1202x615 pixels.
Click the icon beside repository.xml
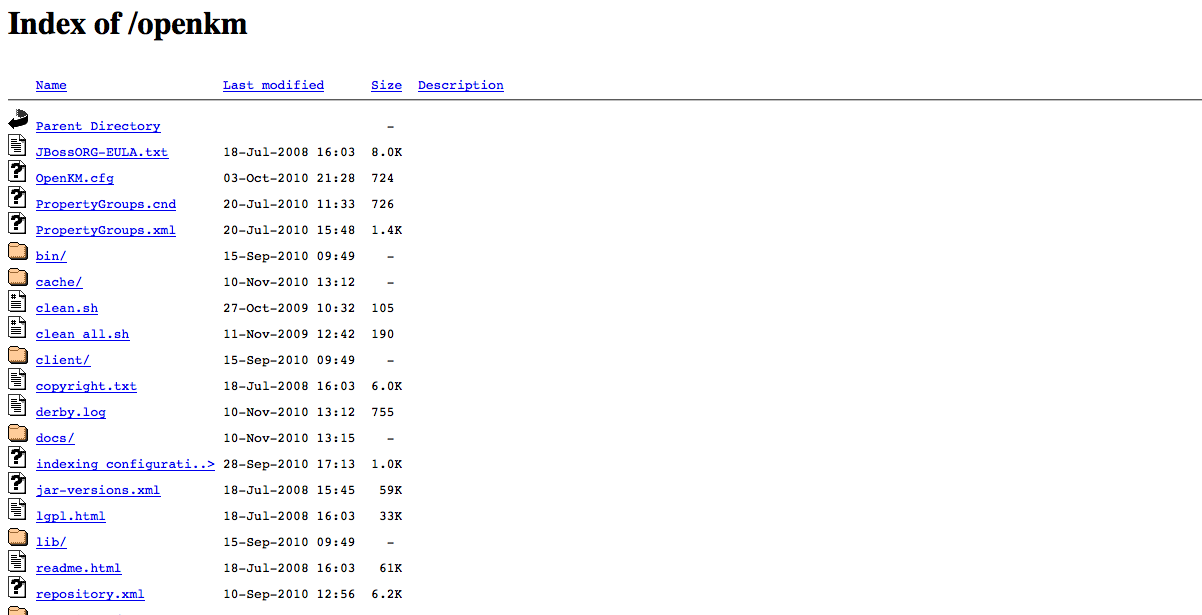(x=17, y=587)
